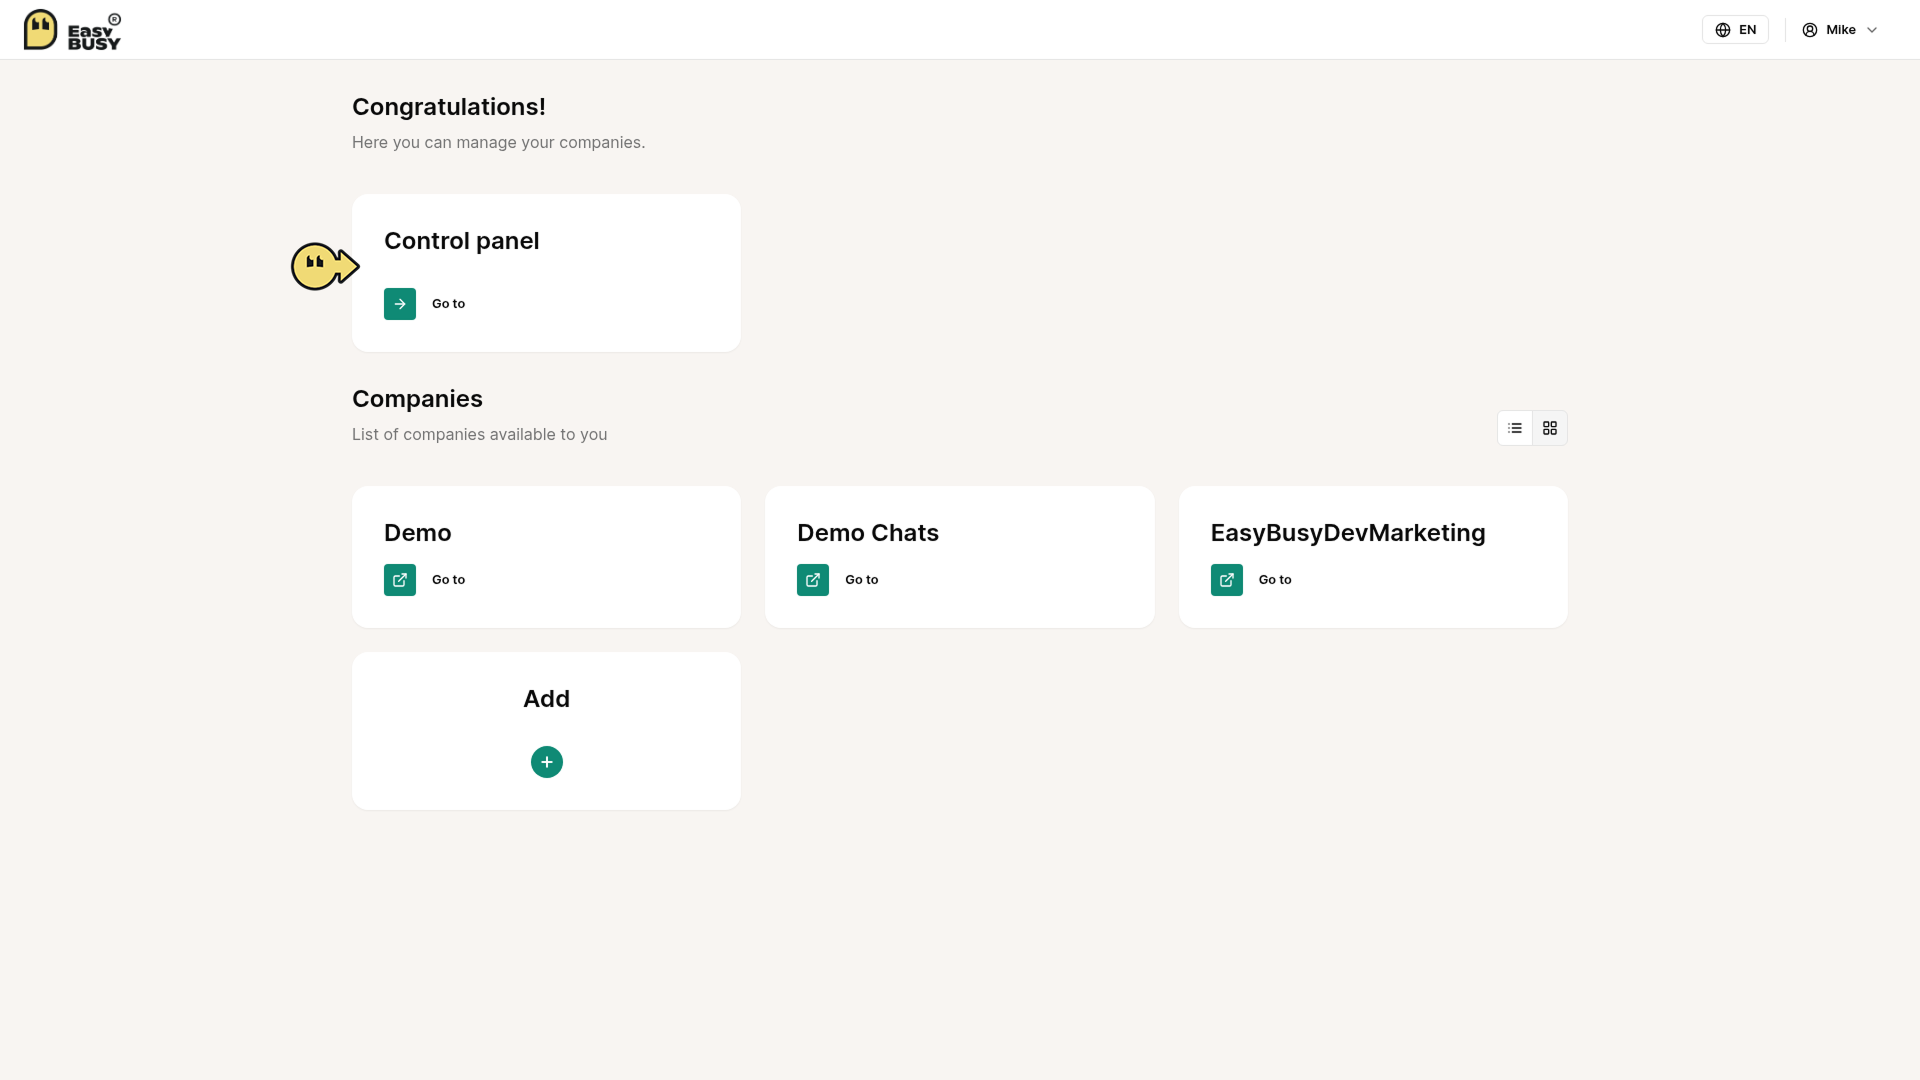
Task: Click the globe icon in language button
Action: [x=1723, y=30]
